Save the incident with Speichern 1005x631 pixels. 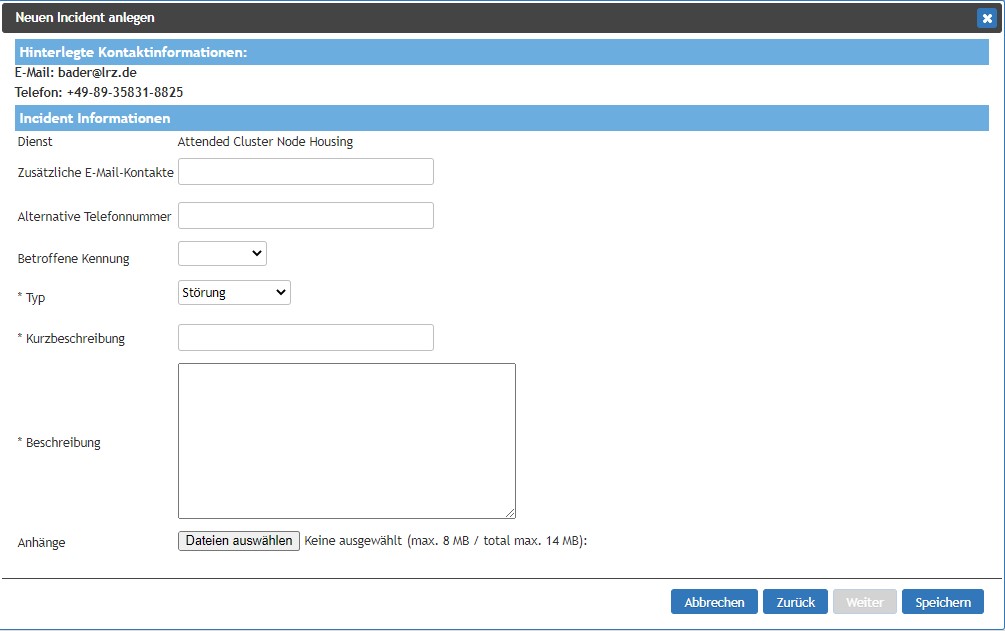coord(942,602)
